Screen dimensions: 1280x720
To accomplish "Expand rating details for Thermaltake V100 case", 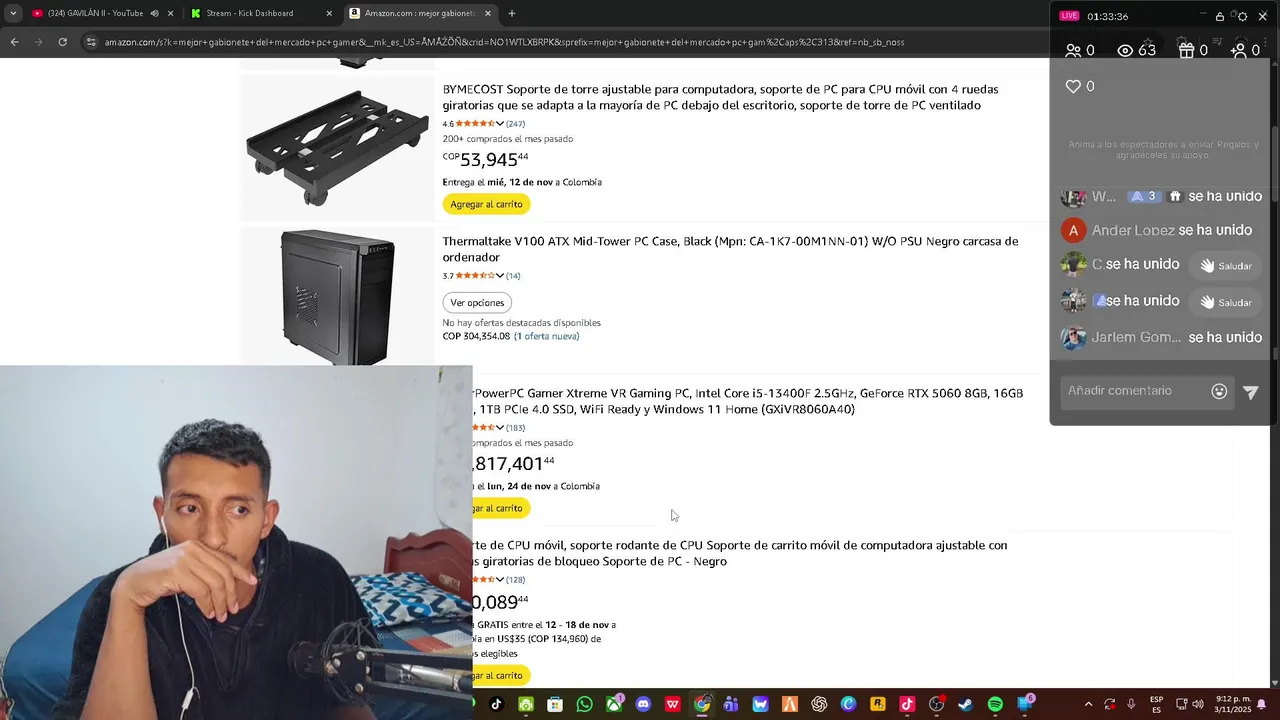I will coord(500,276).
